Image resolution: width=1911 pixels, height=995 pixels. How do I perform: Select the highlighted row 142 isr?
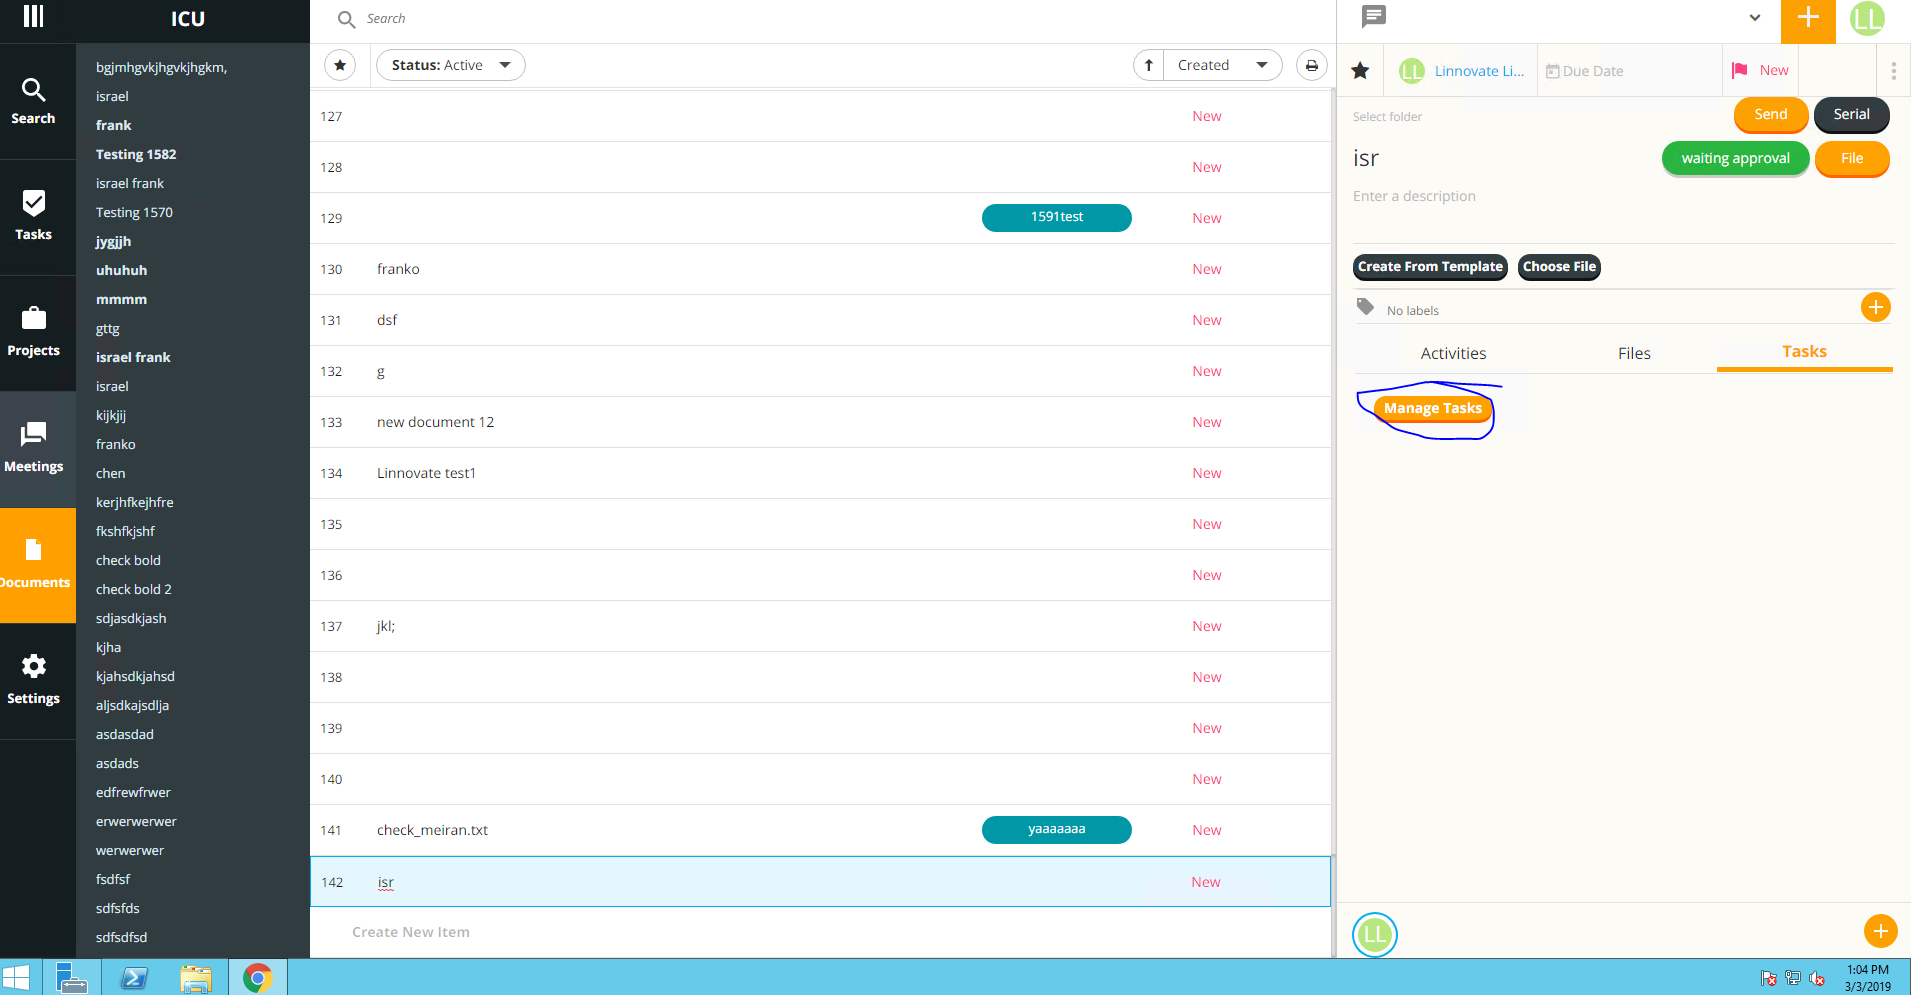click(820, 882)
